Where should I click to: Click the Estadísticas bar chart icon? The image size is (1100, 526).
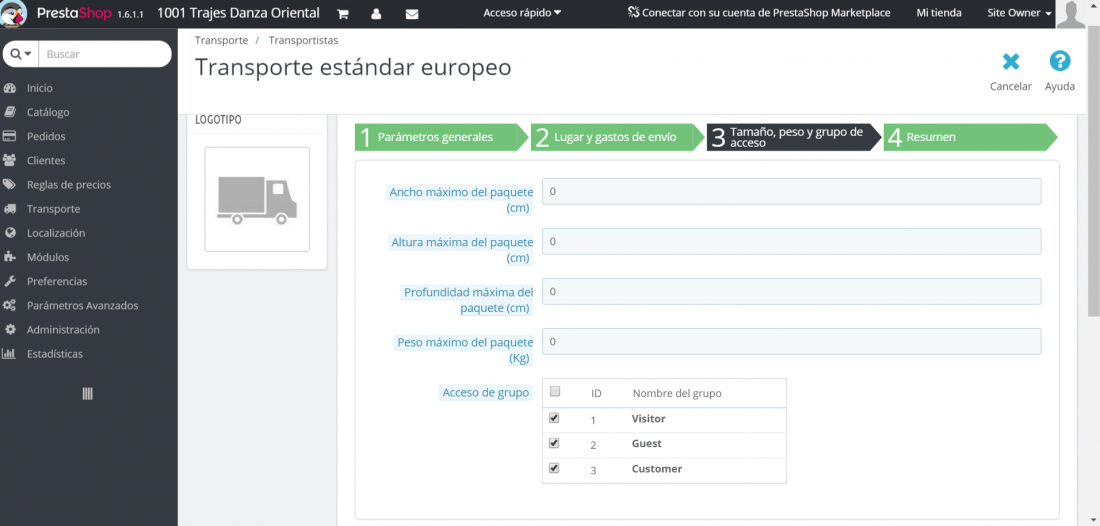[10, 354]
